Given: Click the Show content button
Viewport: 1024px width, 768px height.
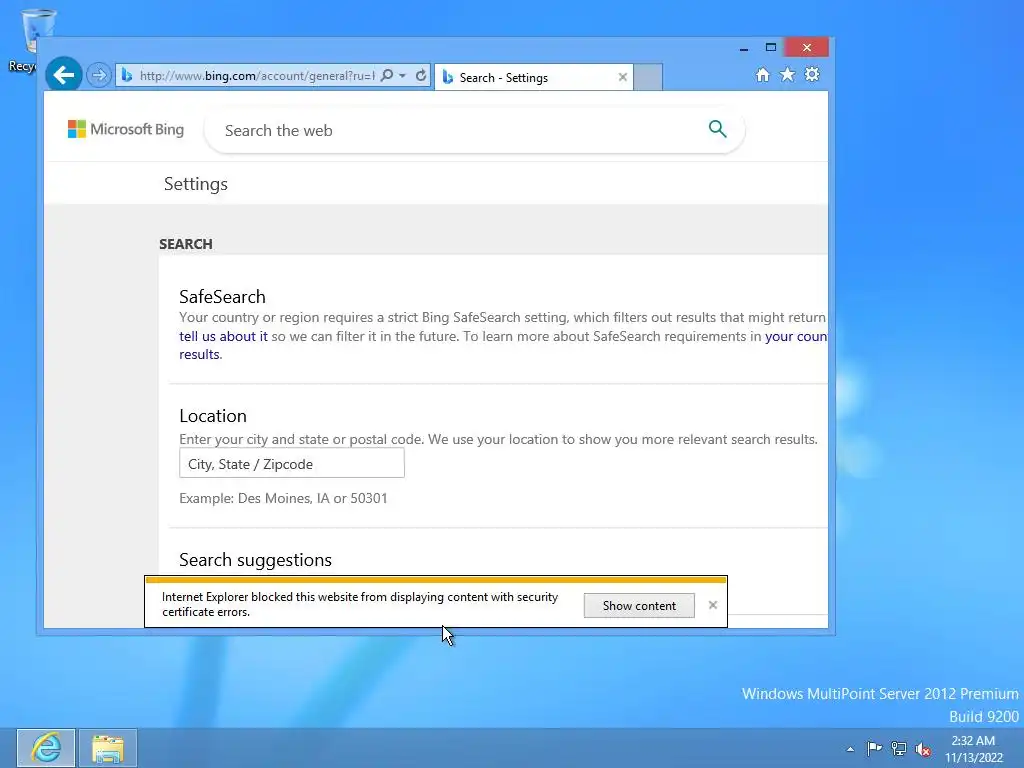Looking at the screenshot, I should [x=639, y=605].
